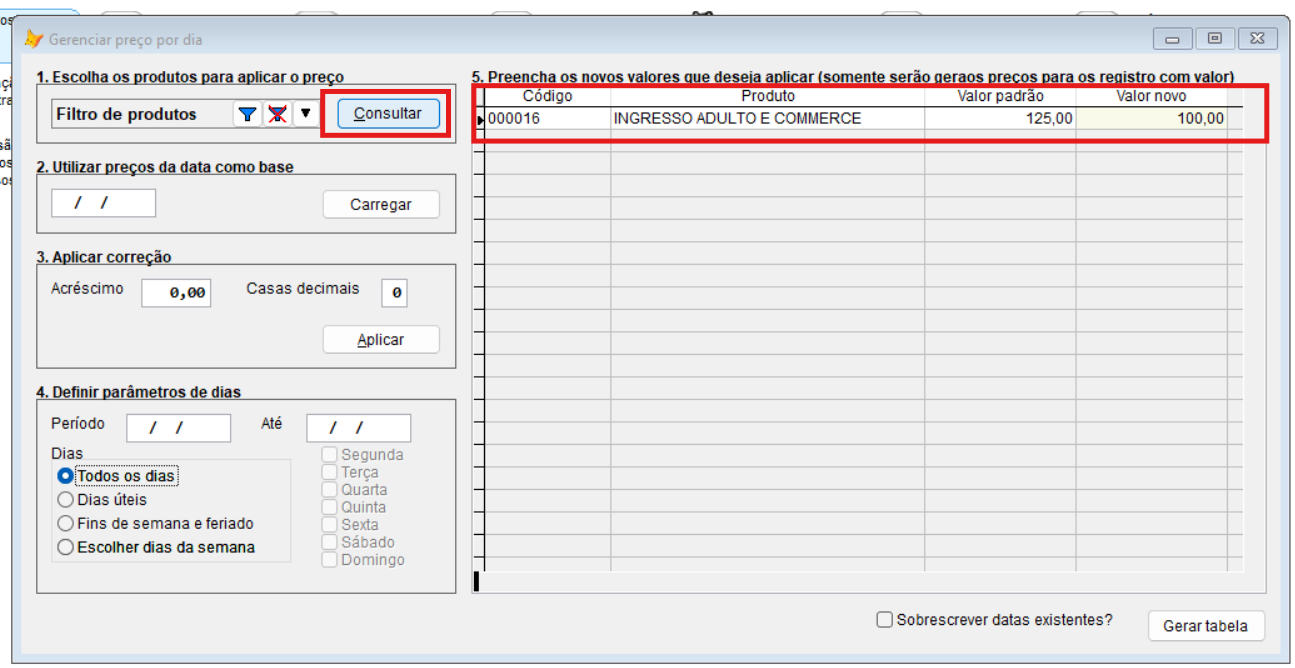Edit Valor novo cell showing 100,00
The width and height of the screenshot is (1295, 668).
tap(1150, 118)
